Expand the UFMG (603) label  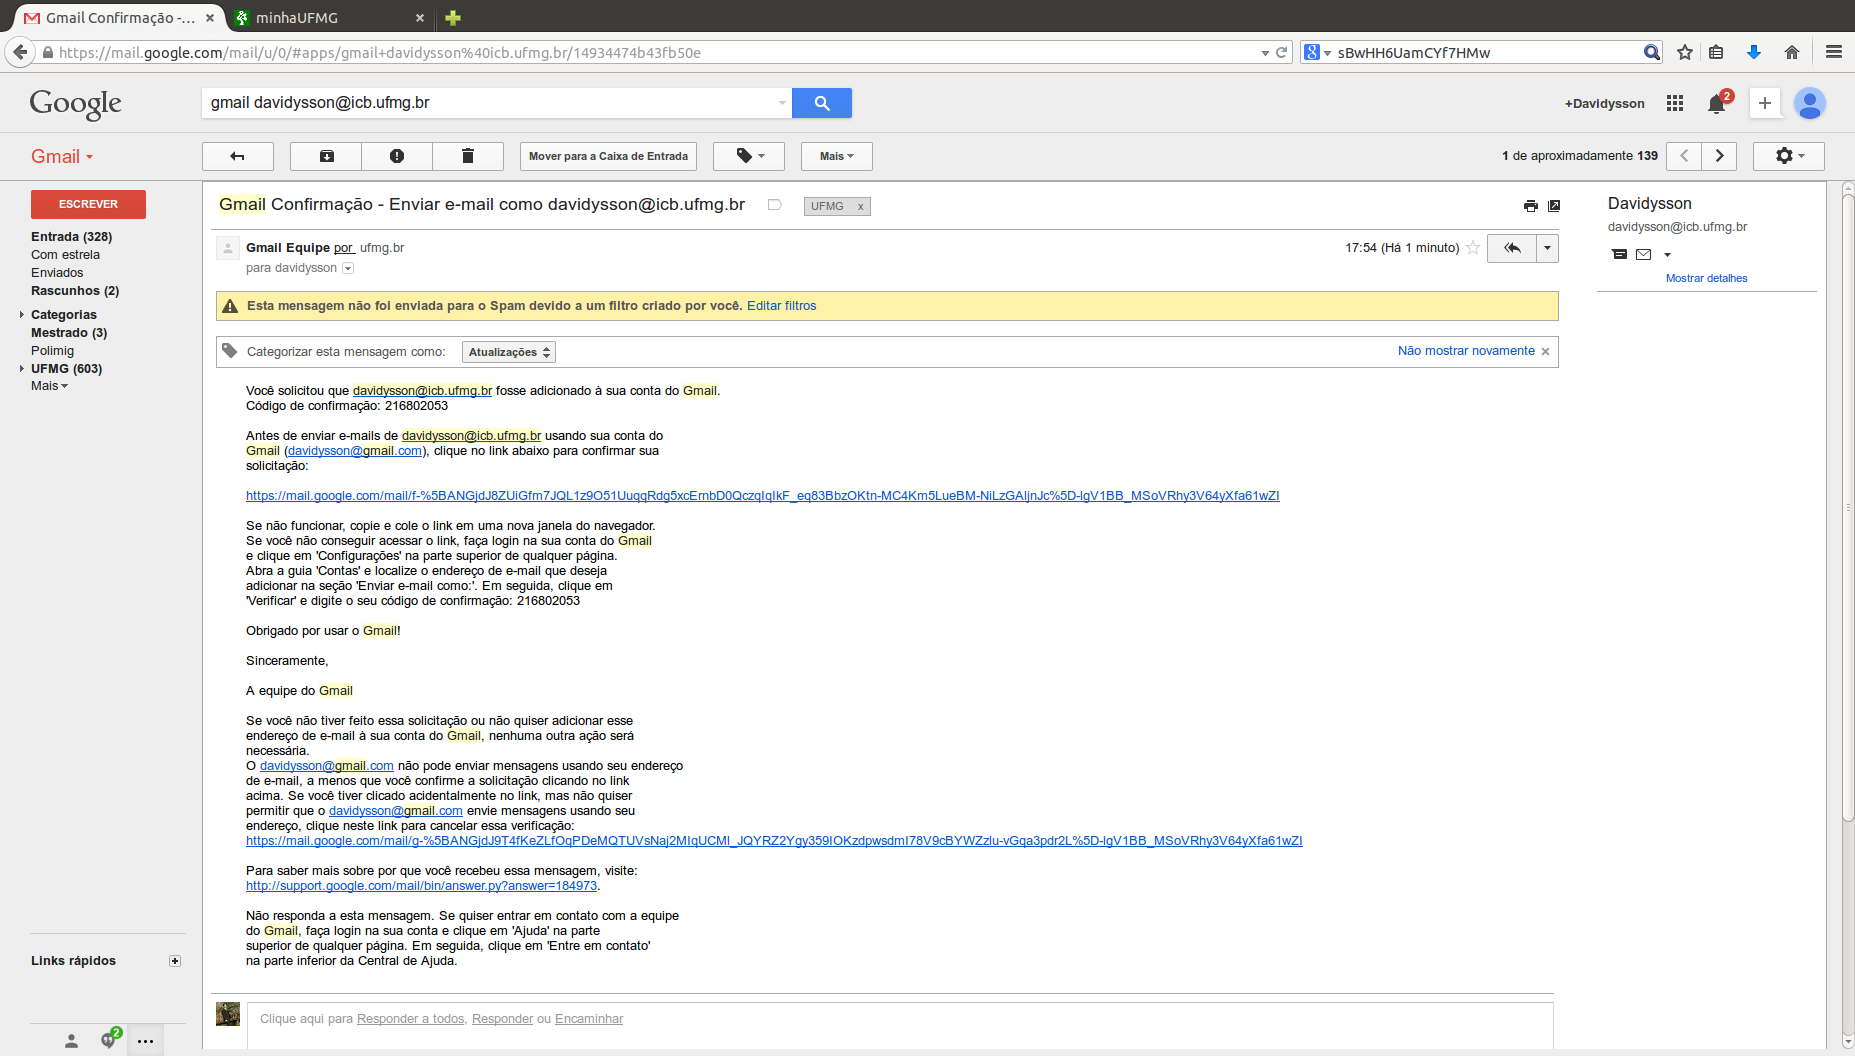pos(22,369)
